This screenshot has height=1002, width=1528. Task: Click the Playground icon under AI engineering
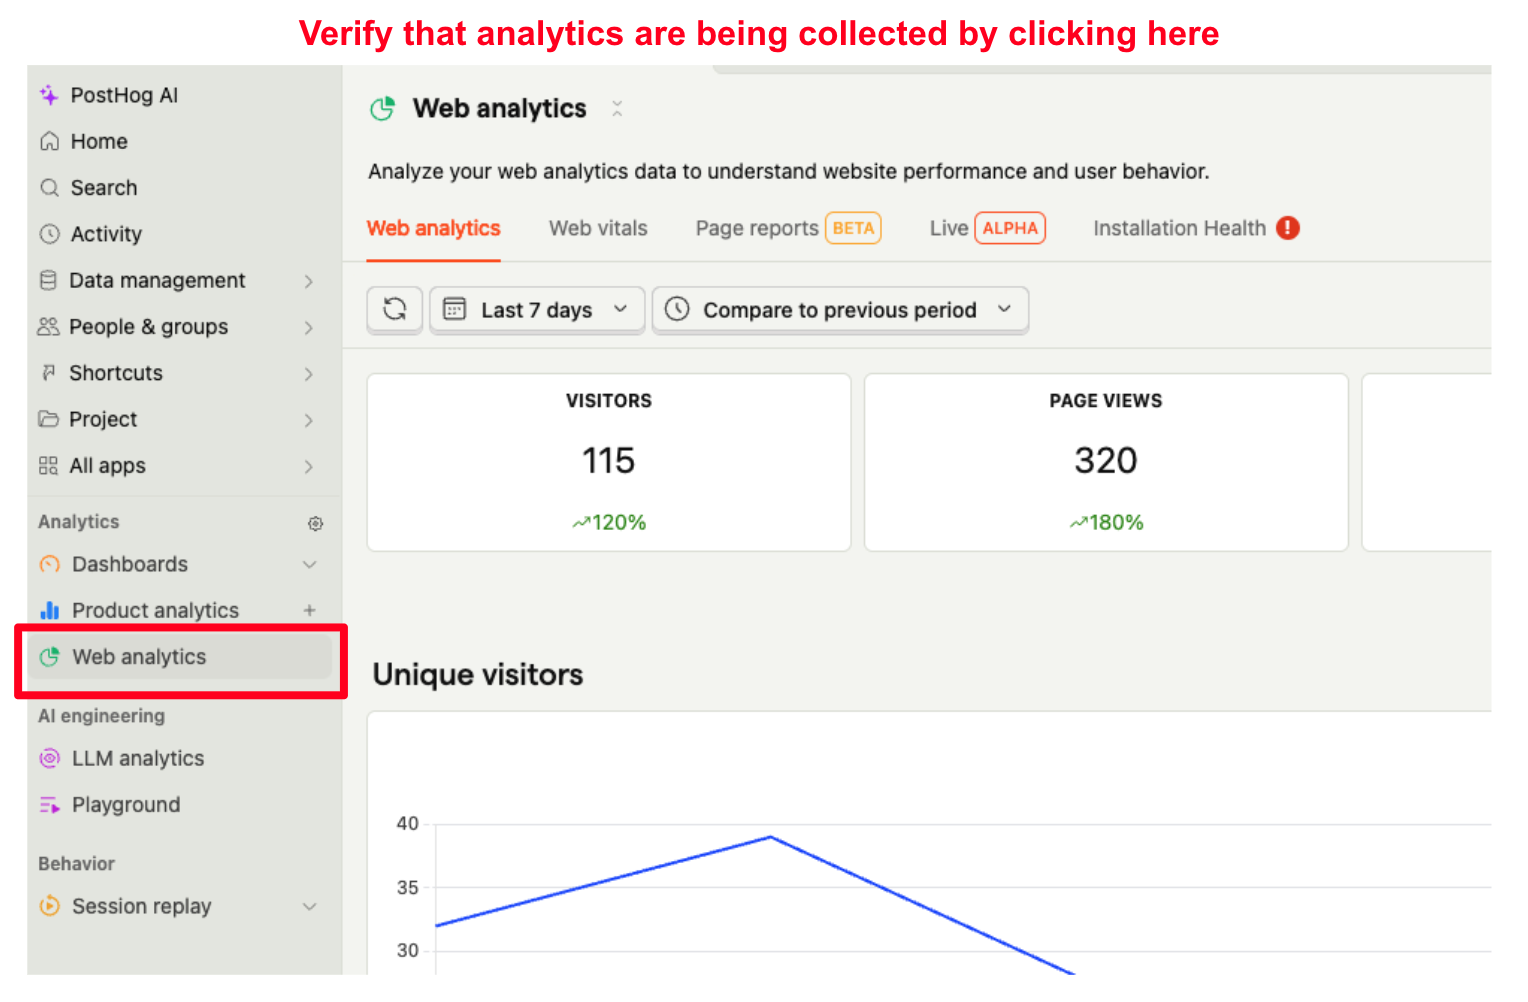(x=49, y=804)
